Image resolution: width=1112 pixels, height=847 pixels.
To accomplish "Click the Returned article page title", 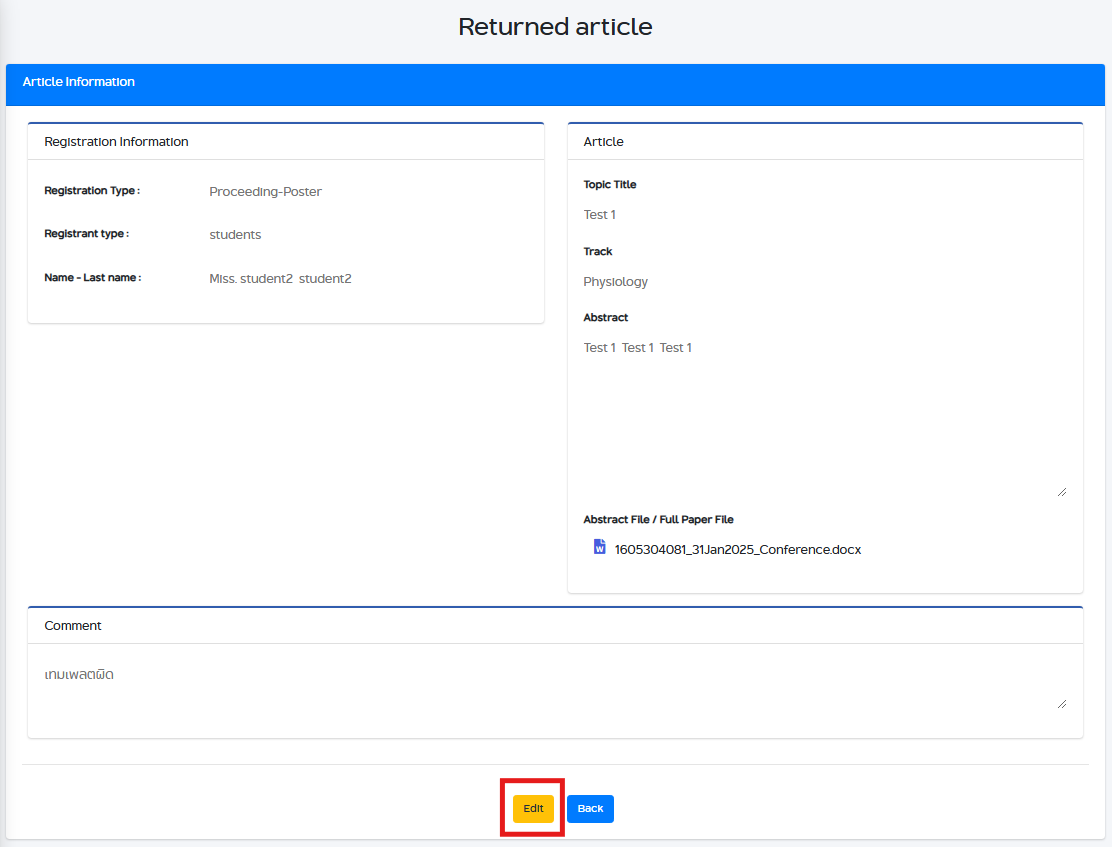I will coord(555,27).
